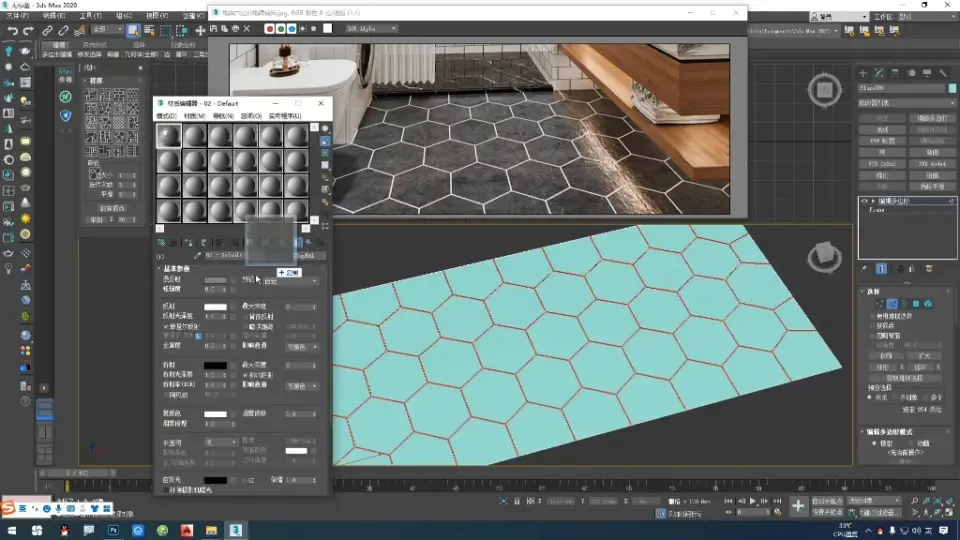Select Edge sub-object level icon
The image size is (960, 540).
point(892,304)
